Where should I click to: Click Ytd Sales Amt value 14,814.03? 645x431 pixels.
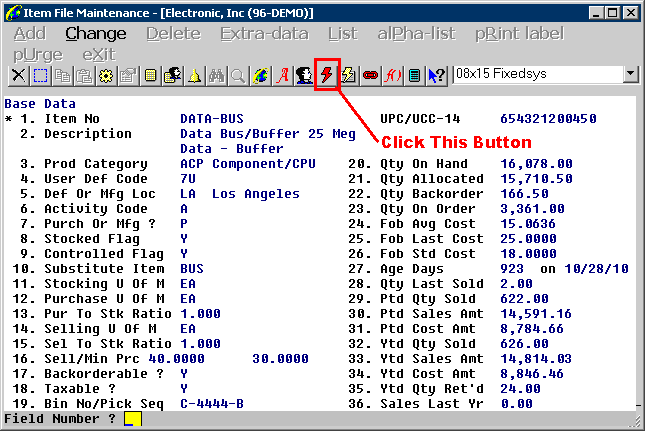click(x=536, y=359)
